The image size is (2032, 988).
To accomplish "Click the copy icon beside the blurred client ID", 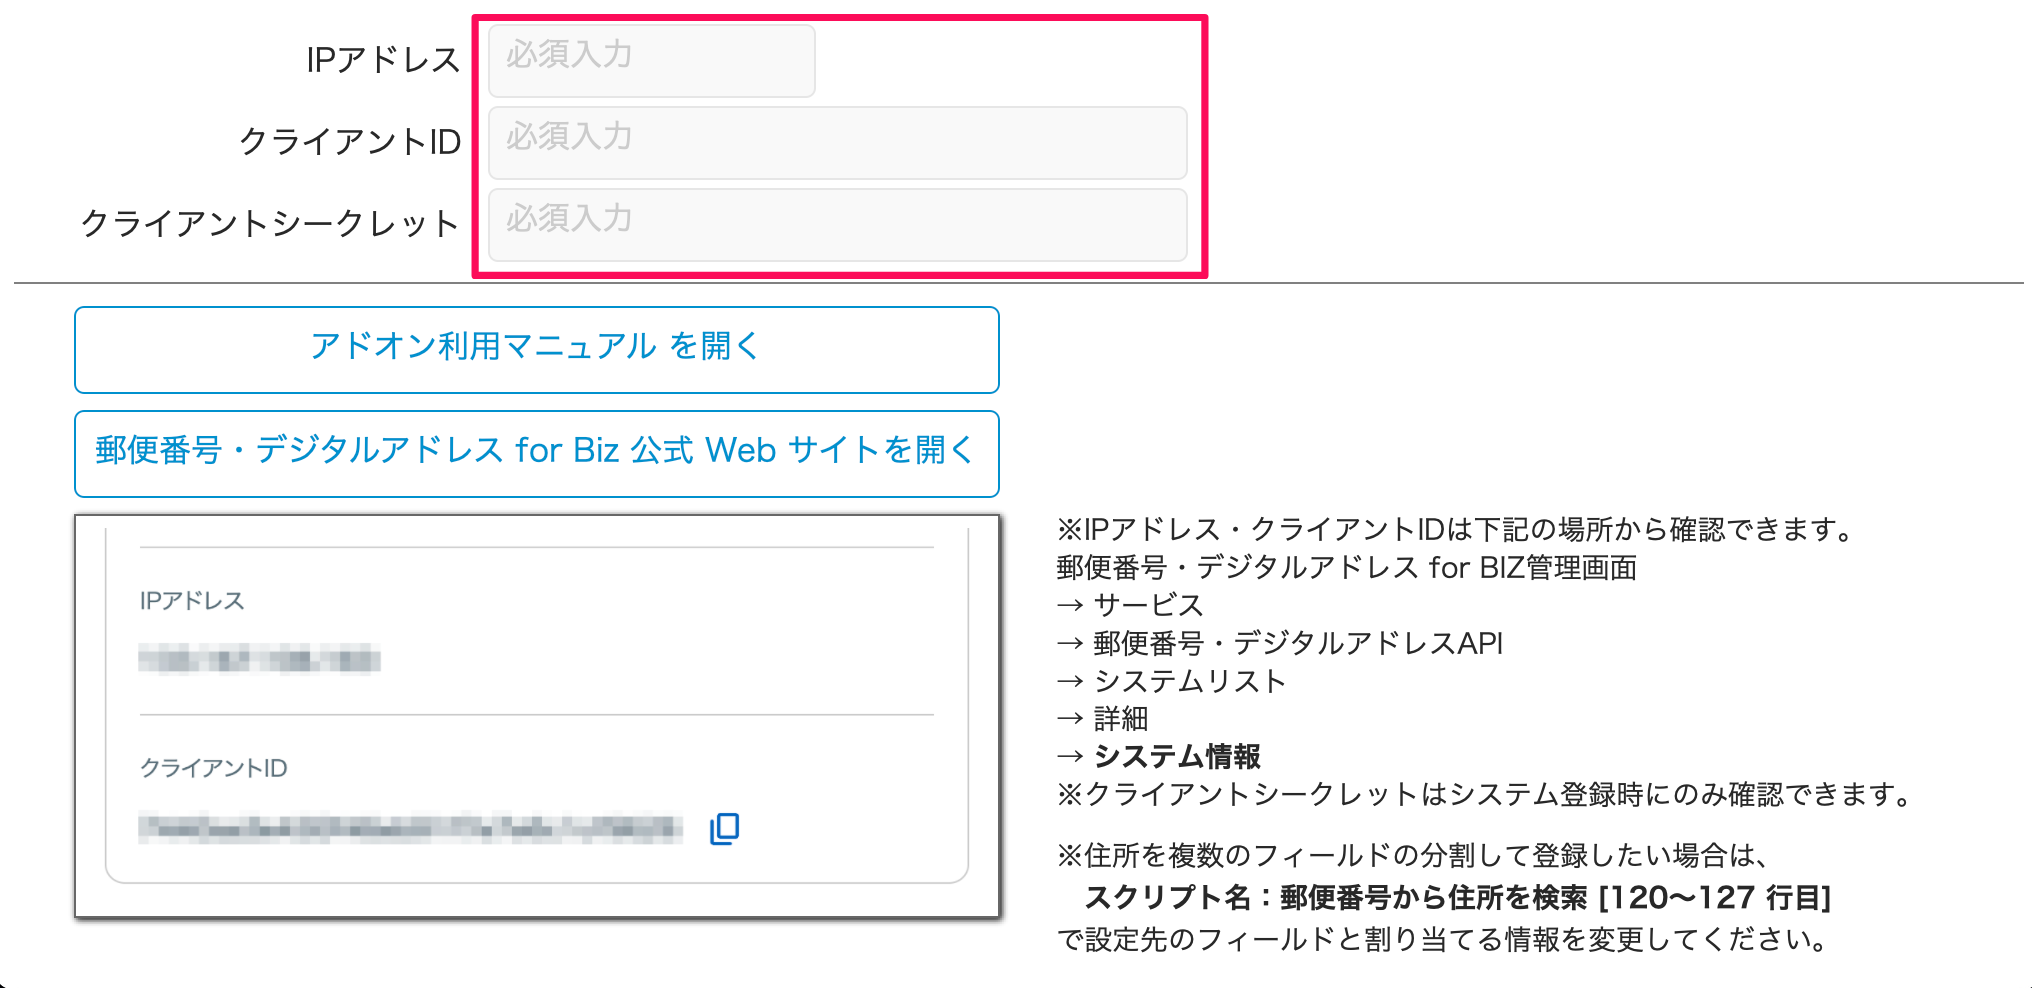I will tap(724, 828).
